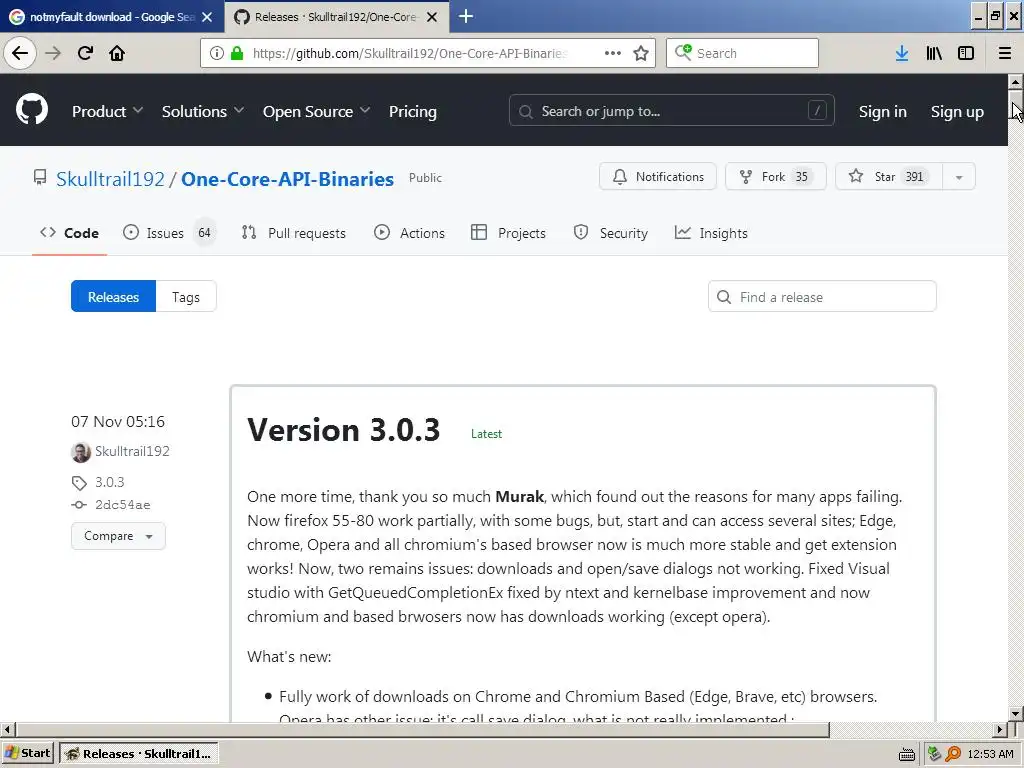The height and width of the screenshot is (768, 1024).
Task: Click the GitHub octocat logo
Action: [x=32, y=109]
